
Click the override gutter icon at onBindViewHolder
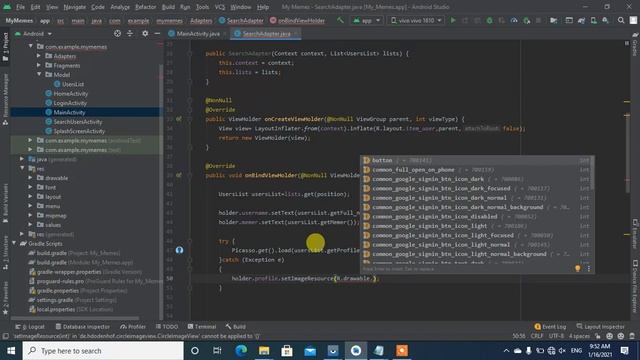[x=179, y=175]
